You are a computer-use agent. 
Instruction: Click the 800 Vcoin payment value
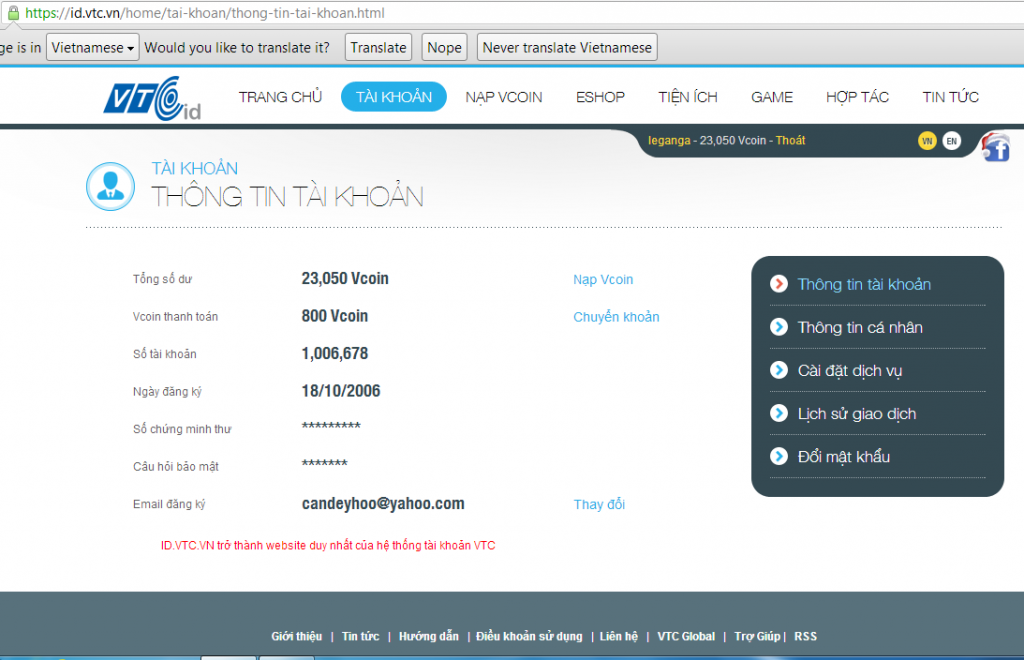tap(334, 316)
